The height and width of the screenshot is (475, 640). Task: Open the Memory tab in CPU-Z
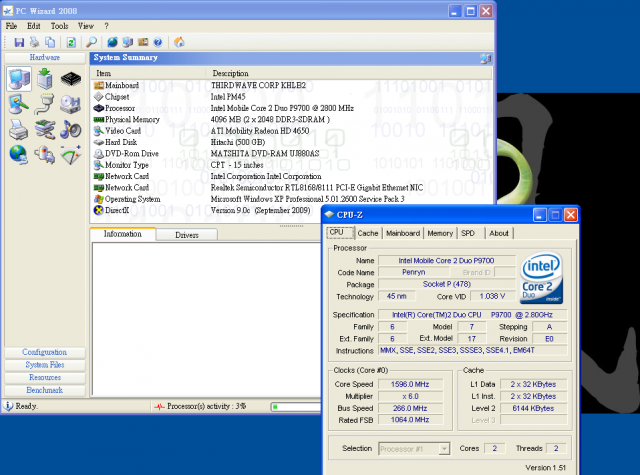(440, 233)
